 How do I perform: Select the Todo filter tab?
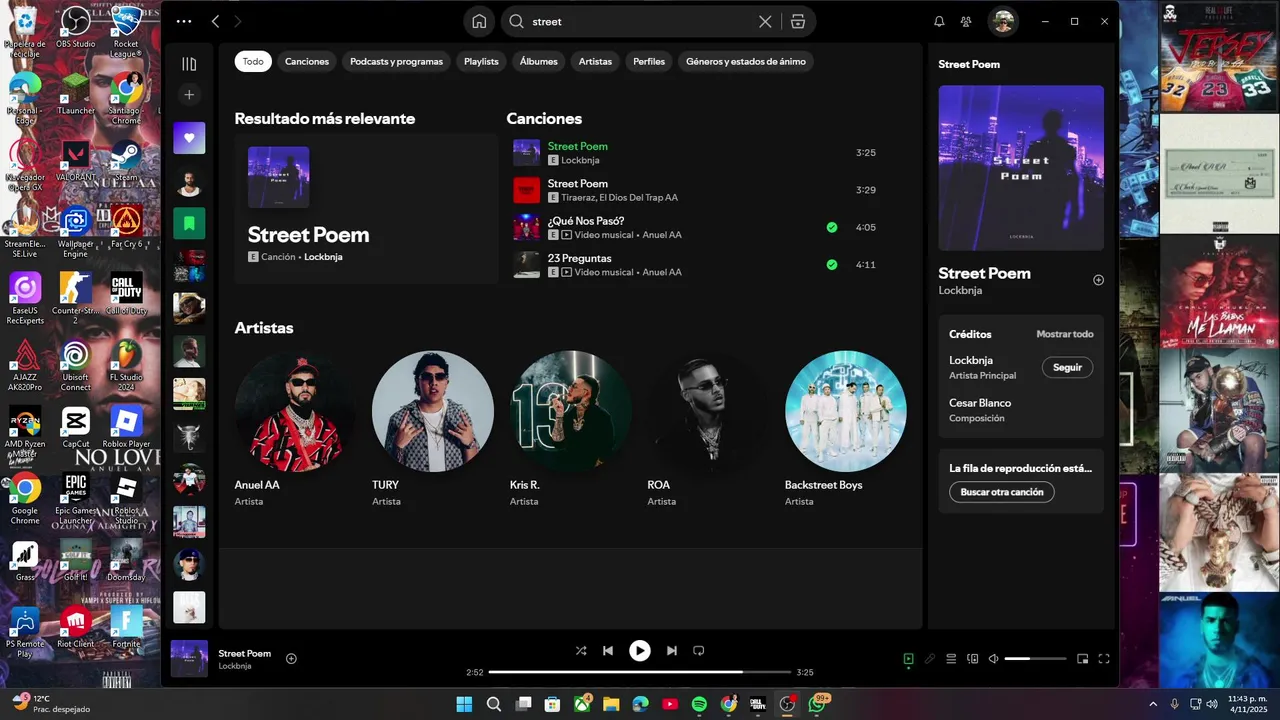pyautogui.click(x=253, y=61)
